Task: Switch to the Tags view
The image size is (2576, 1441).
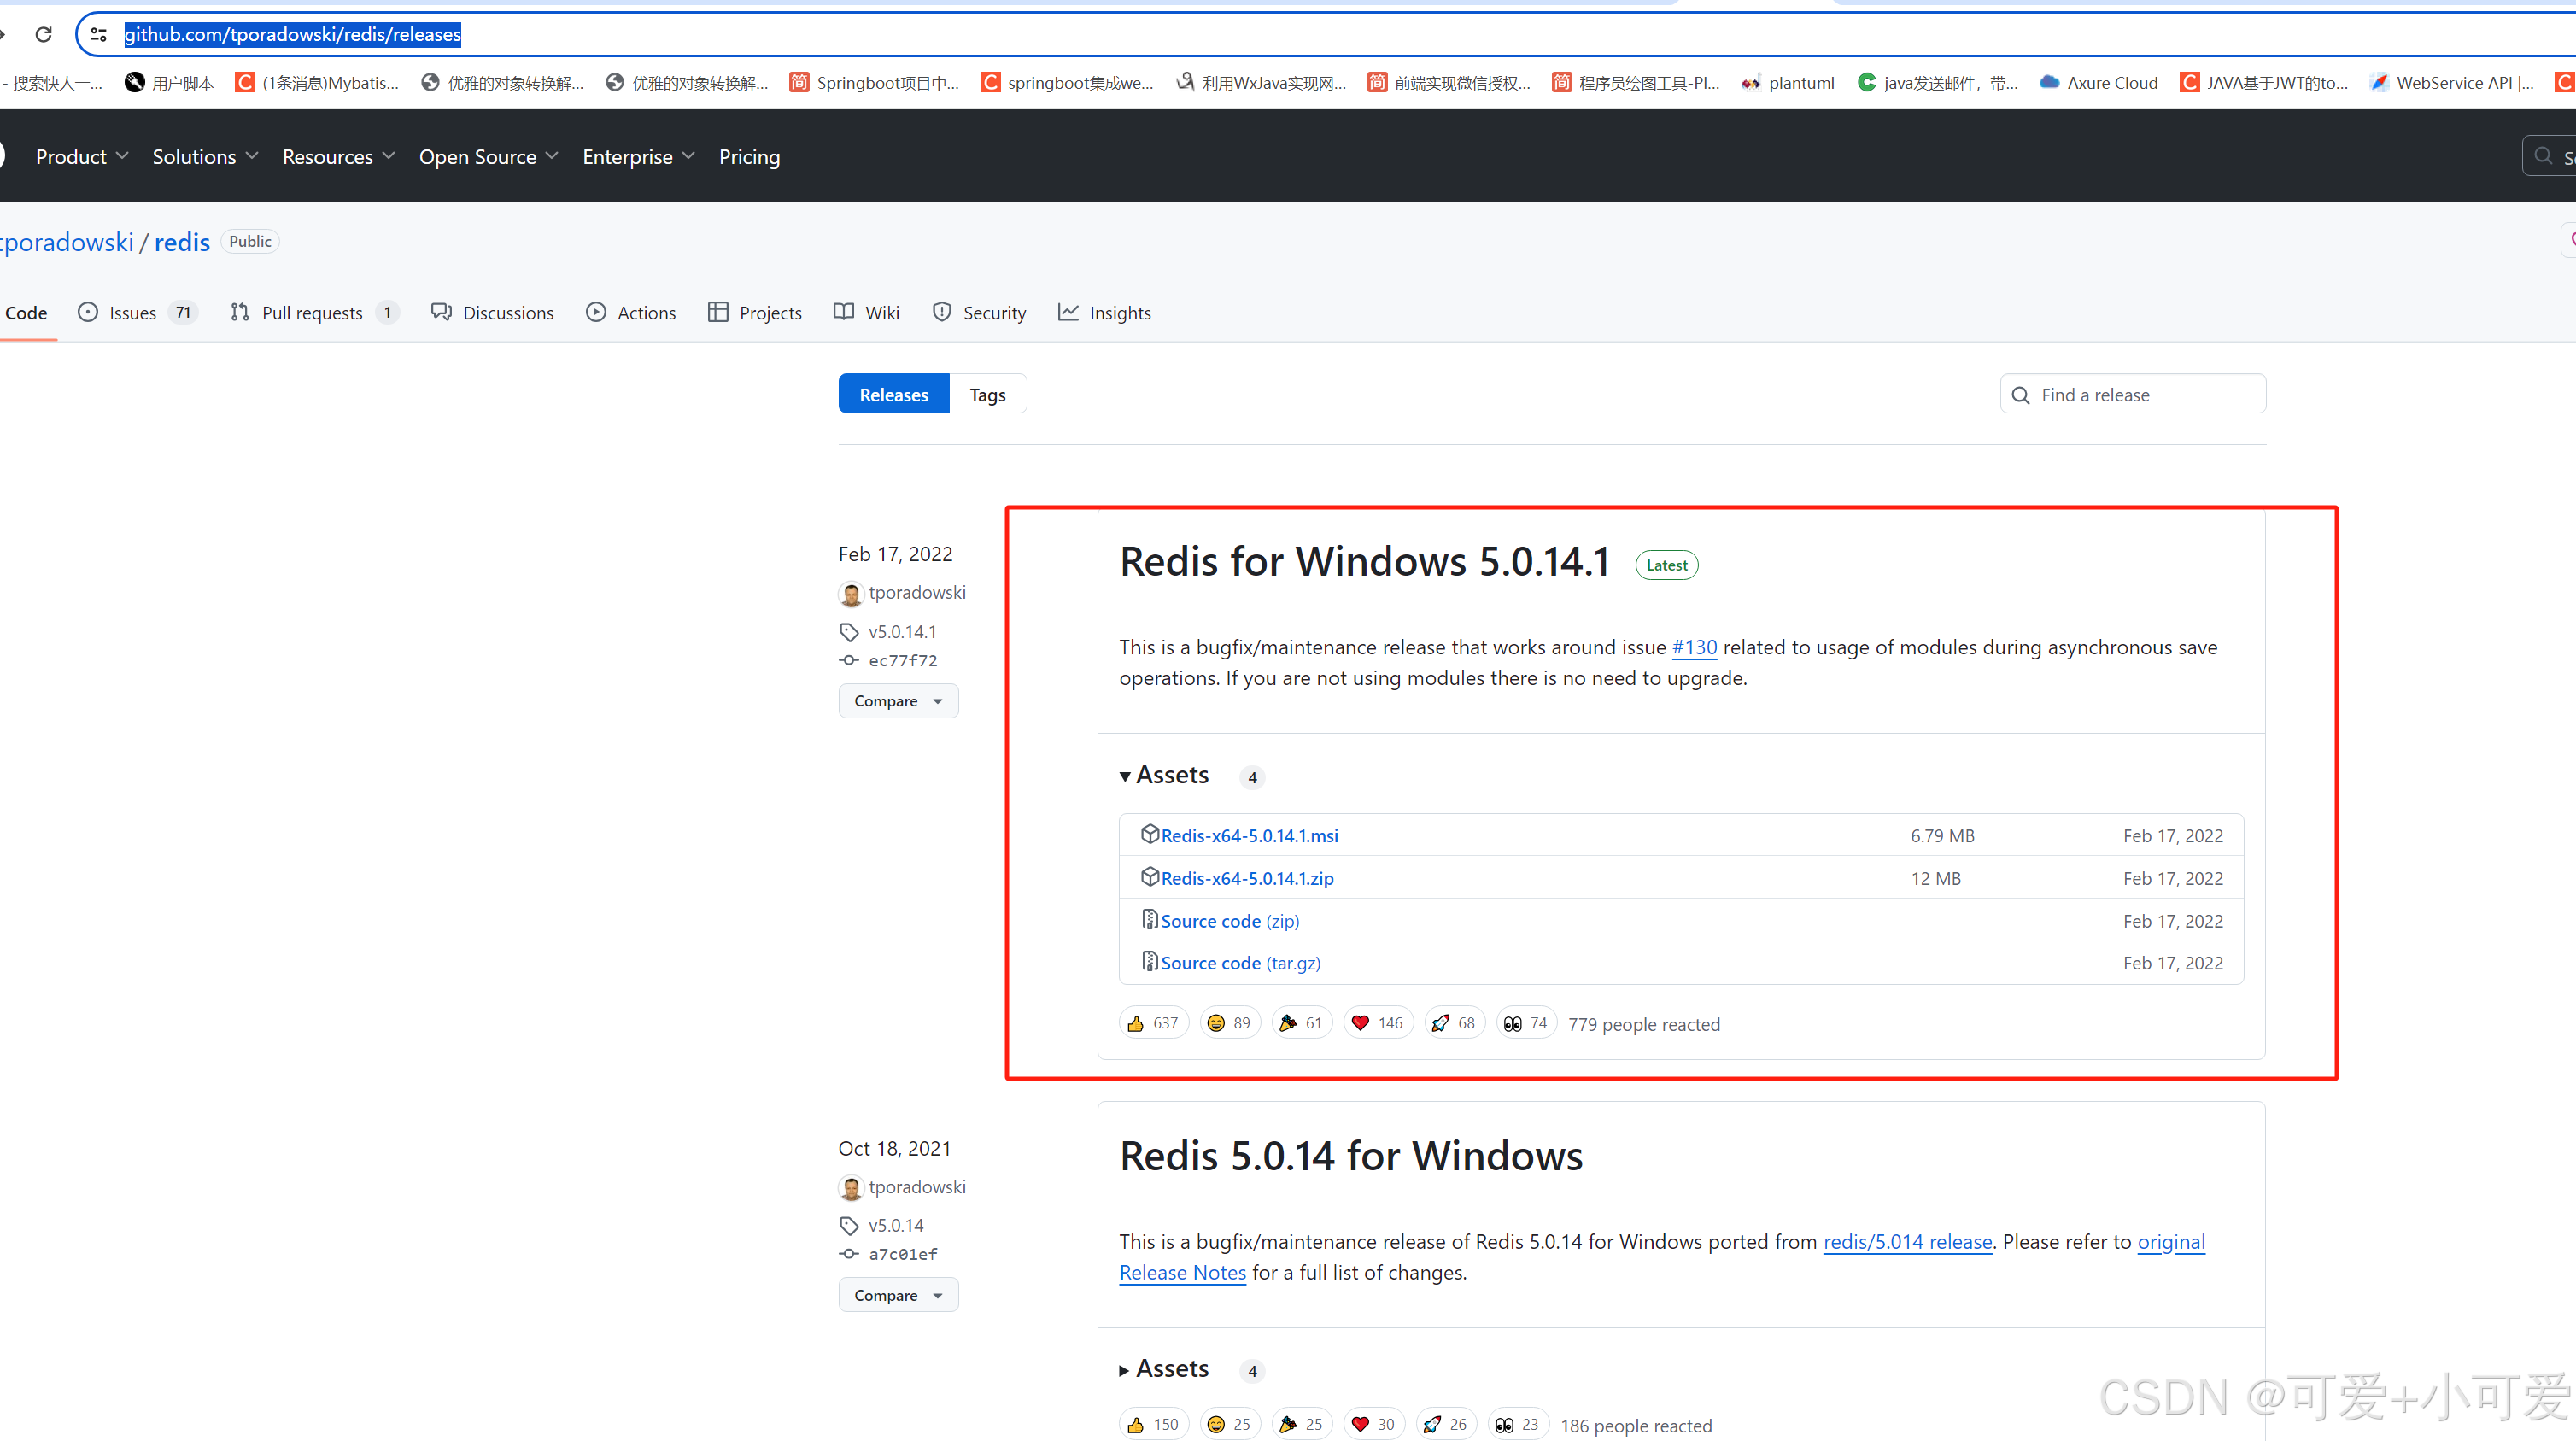Action: point(986,393)
